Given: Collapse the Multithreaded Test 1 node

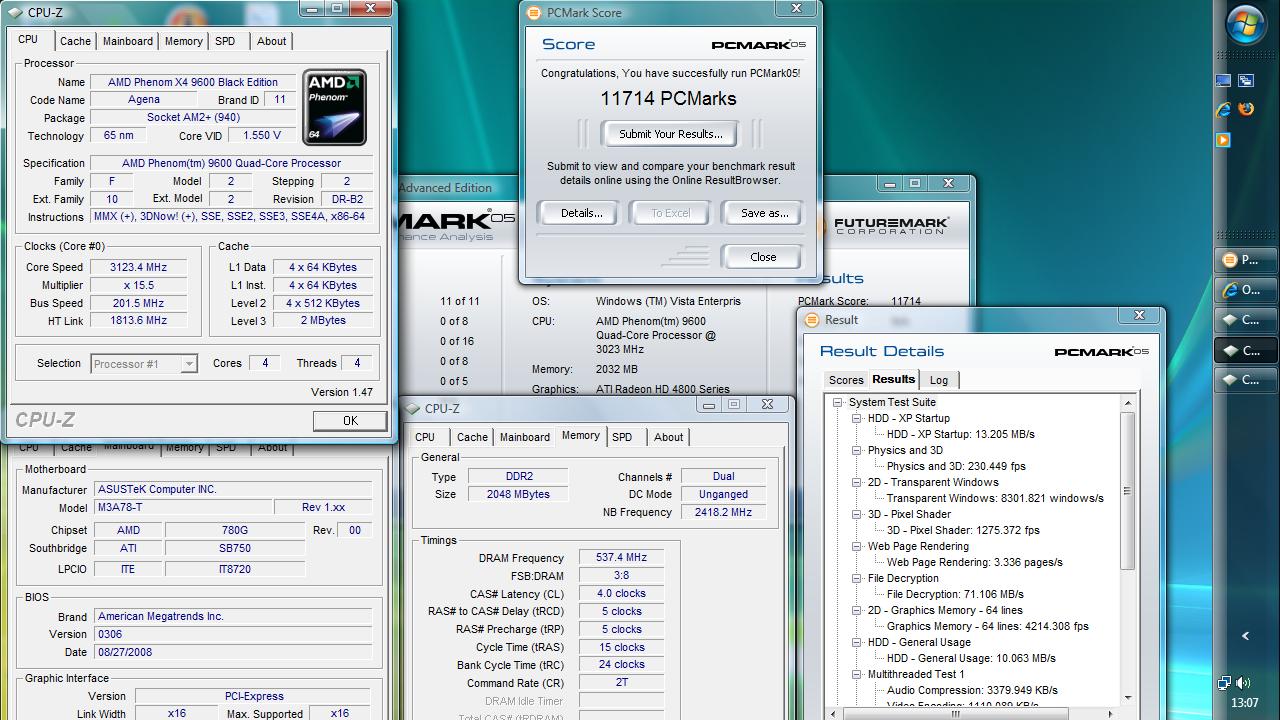Looking at the screenshot, I should (x=857, y=674).
